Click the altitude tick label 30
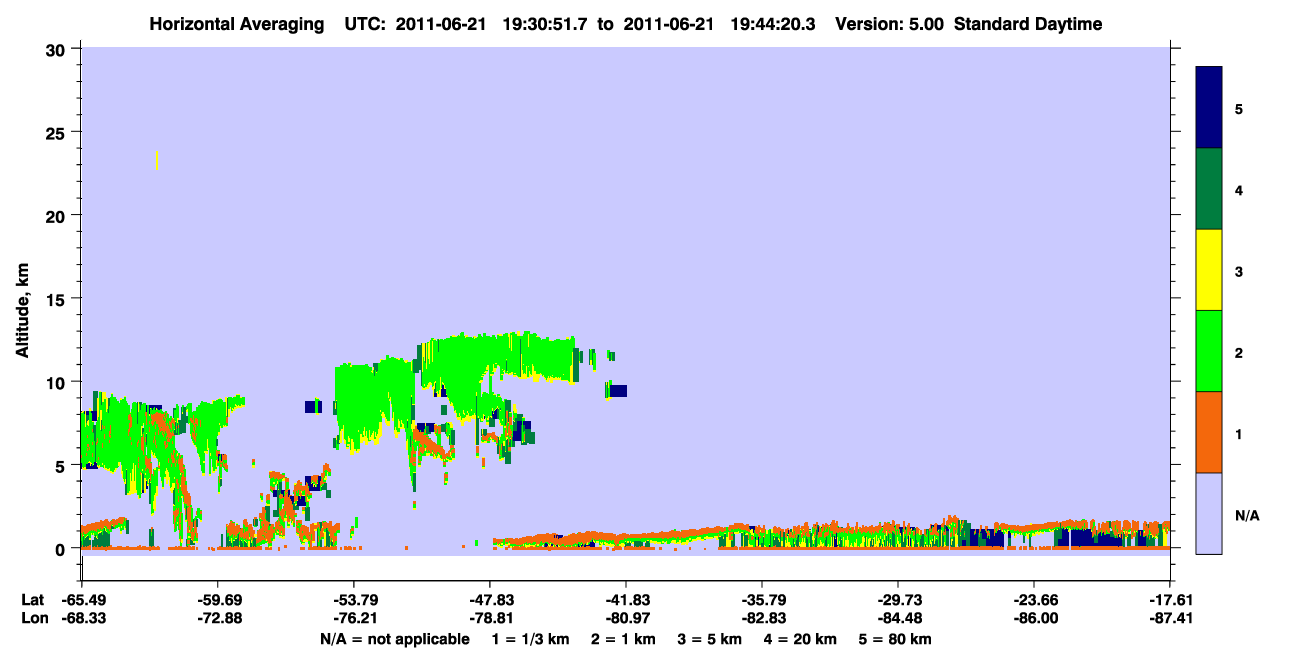This screenshot has height=667, width=1300. 58,49
